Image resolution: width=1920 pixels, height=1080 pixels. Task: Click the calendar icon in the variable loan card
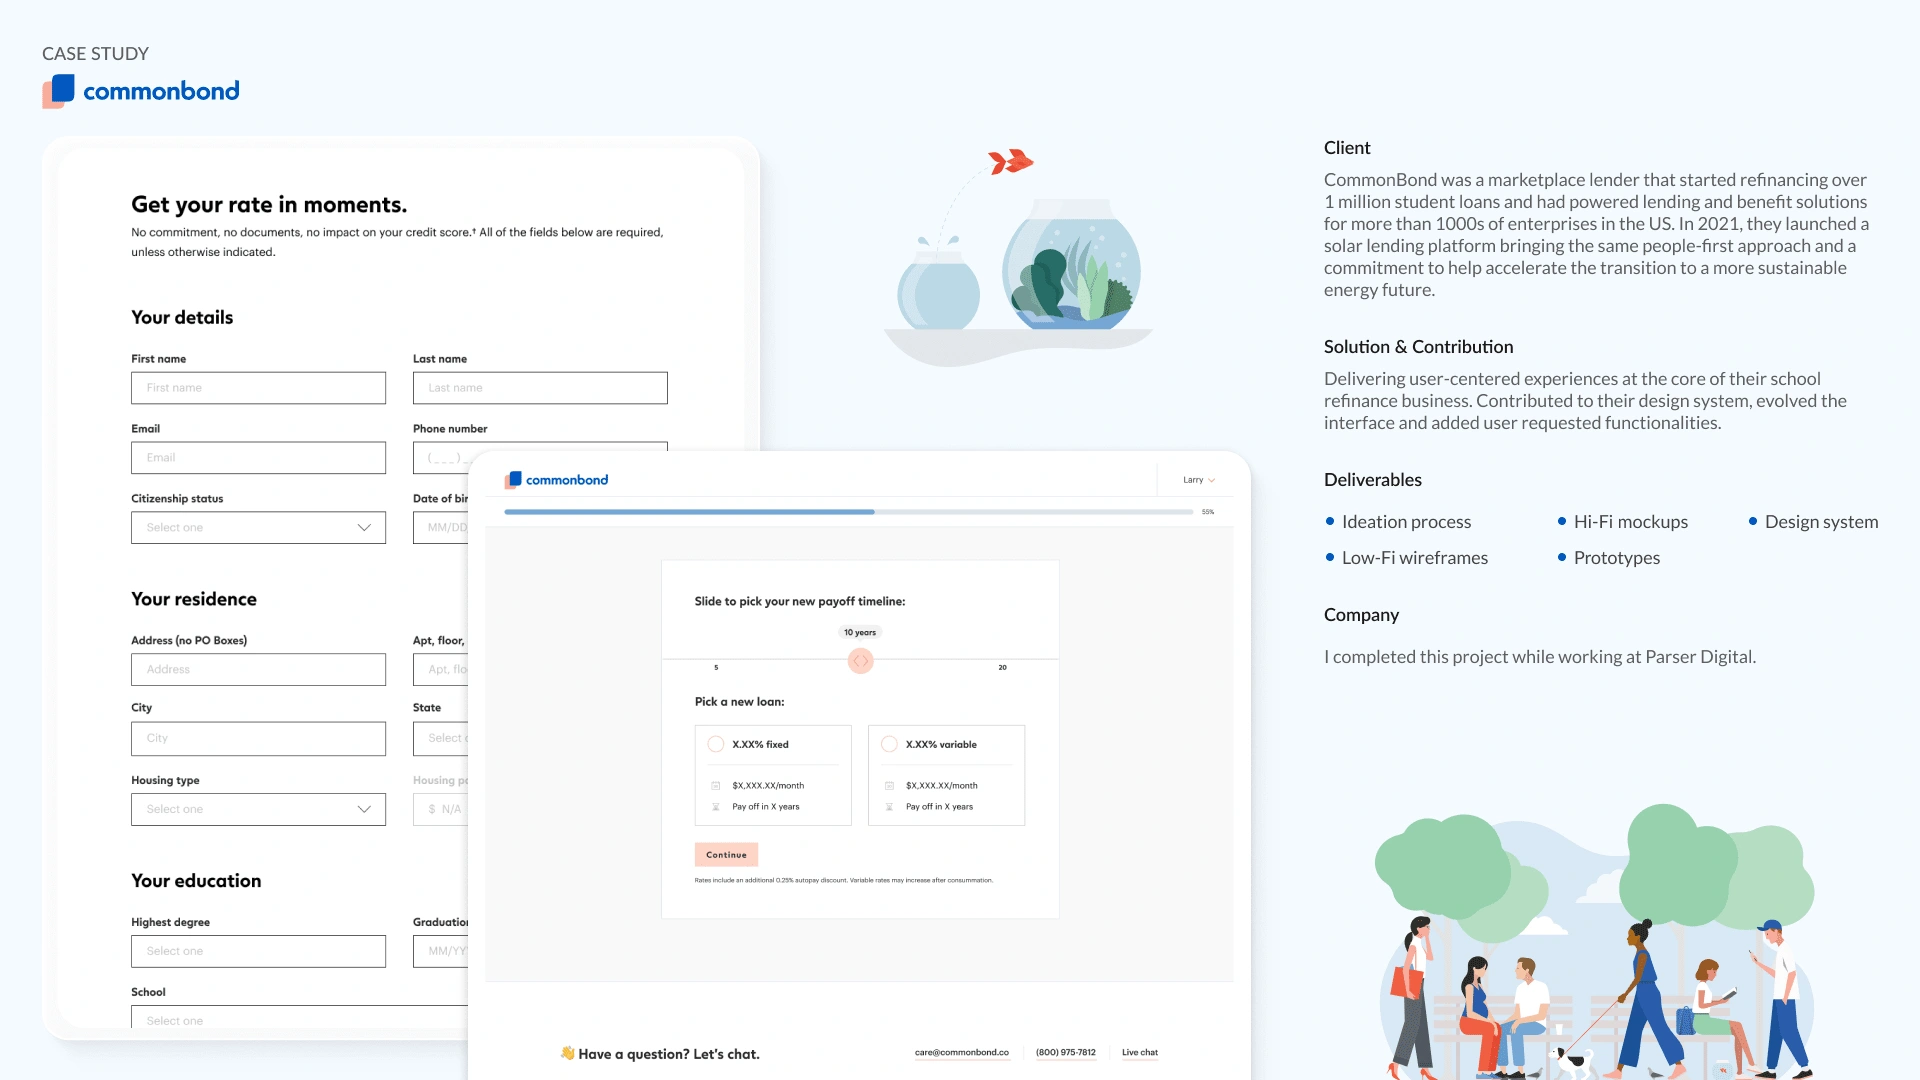click(889, 786)
